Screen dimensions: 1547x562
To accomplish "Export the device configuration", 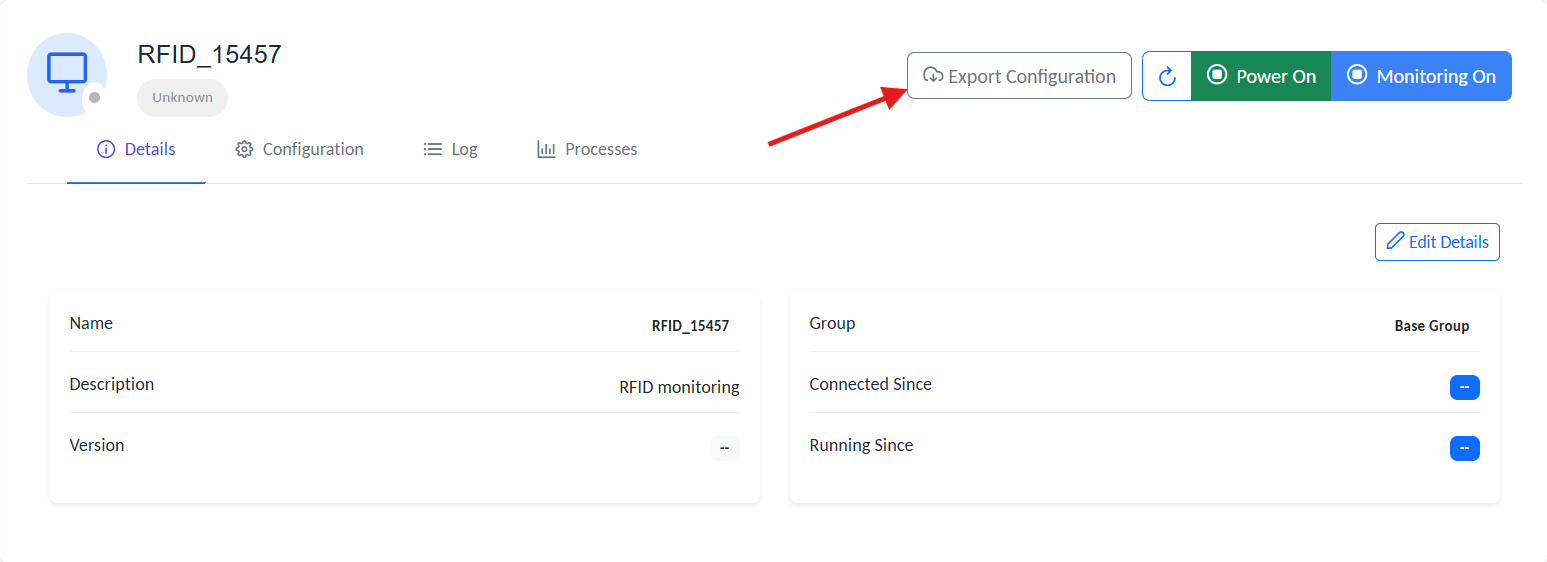I will 1019,76.
